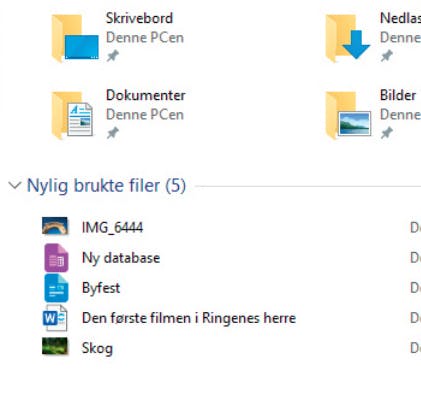Click the Word icon for Ringenes herre document
Screen dimensions: 421x399
click(55, 318)
